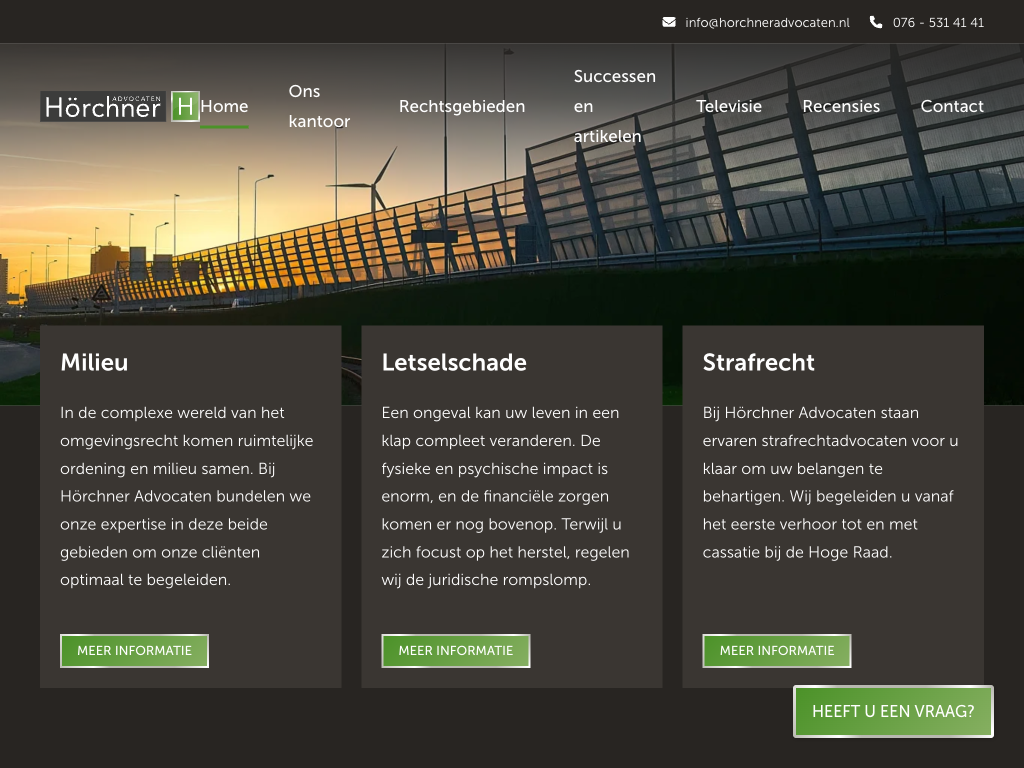Click the phone number 076 - 531 41 41

(938, 22)
